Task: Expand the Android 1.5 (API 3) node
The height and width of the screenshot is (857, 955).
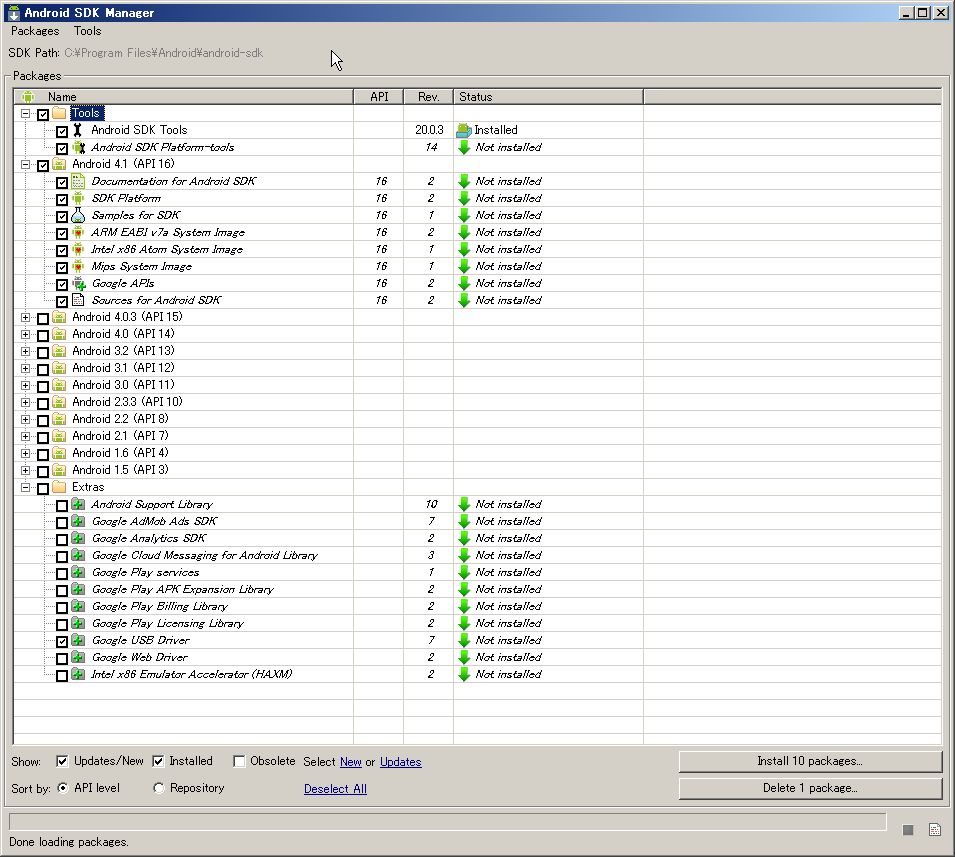Action: click(x=26, y=470)
